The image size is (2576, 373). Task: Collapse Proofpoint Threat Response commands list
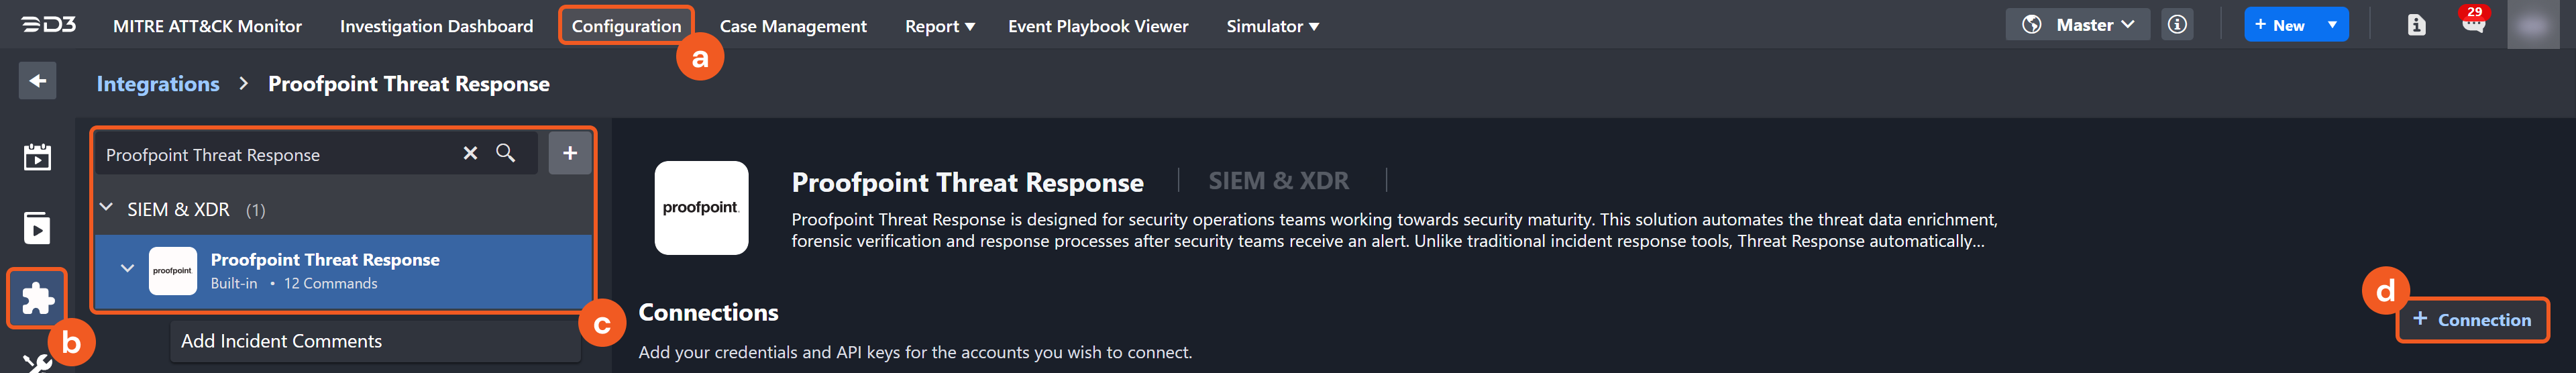pyautogui.click(x=127, y=268)
